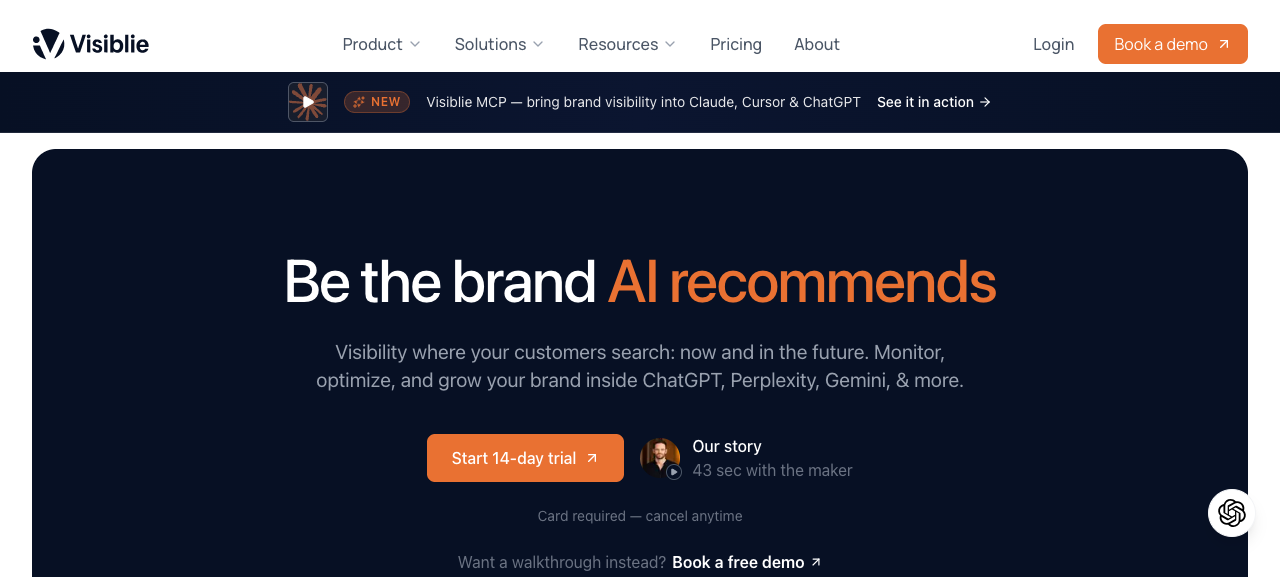This screenshot has height=577, width=1280.
Task: Click the arrow icon in Book a demo button
Action: click(1224, 44)
